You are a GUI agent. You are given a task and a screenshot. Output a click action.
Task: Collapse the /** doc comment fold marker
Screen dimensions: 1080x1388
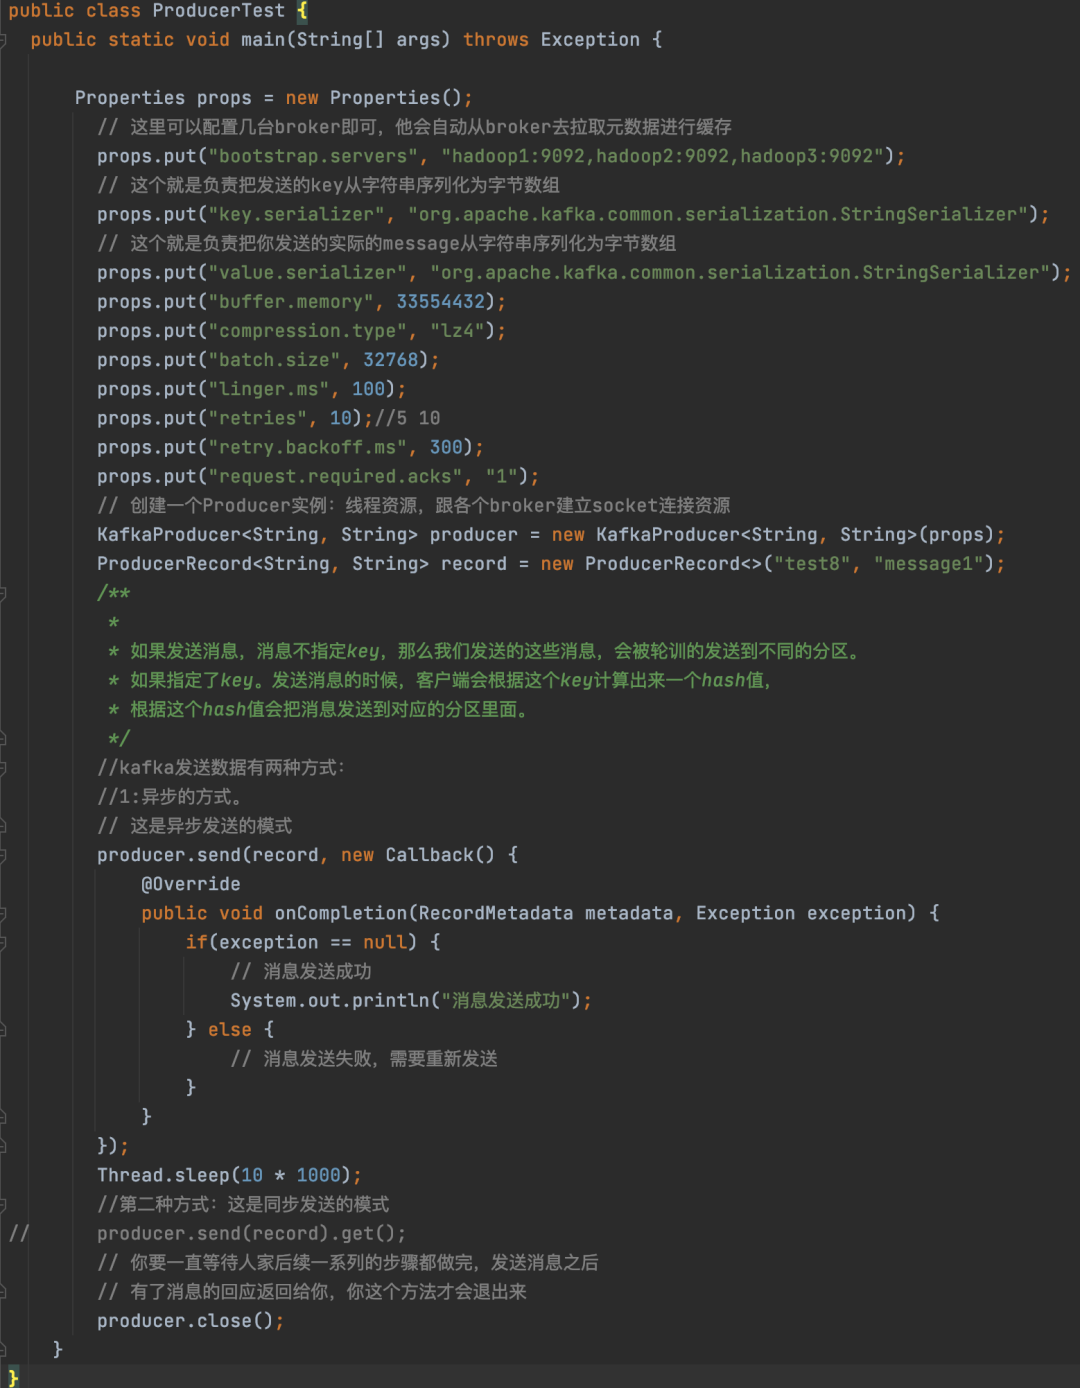[x=3, y=593]
